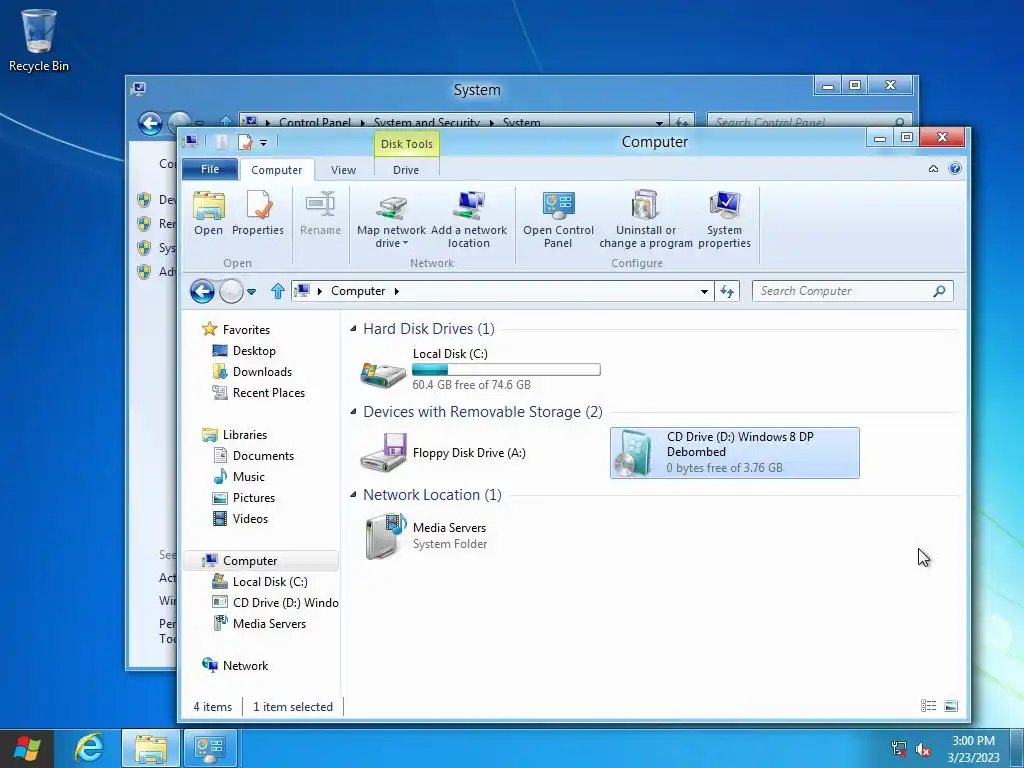1024x768 pixels.
Task: Click quick access Properties toolbar icon
Action: (245, 142)
